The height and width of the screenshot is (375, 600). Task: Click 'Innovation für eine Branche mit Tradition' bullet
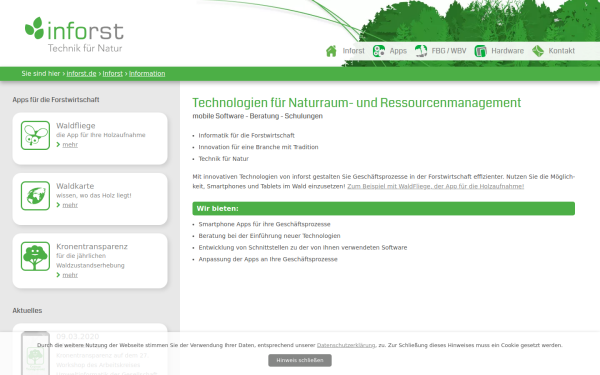258,147
